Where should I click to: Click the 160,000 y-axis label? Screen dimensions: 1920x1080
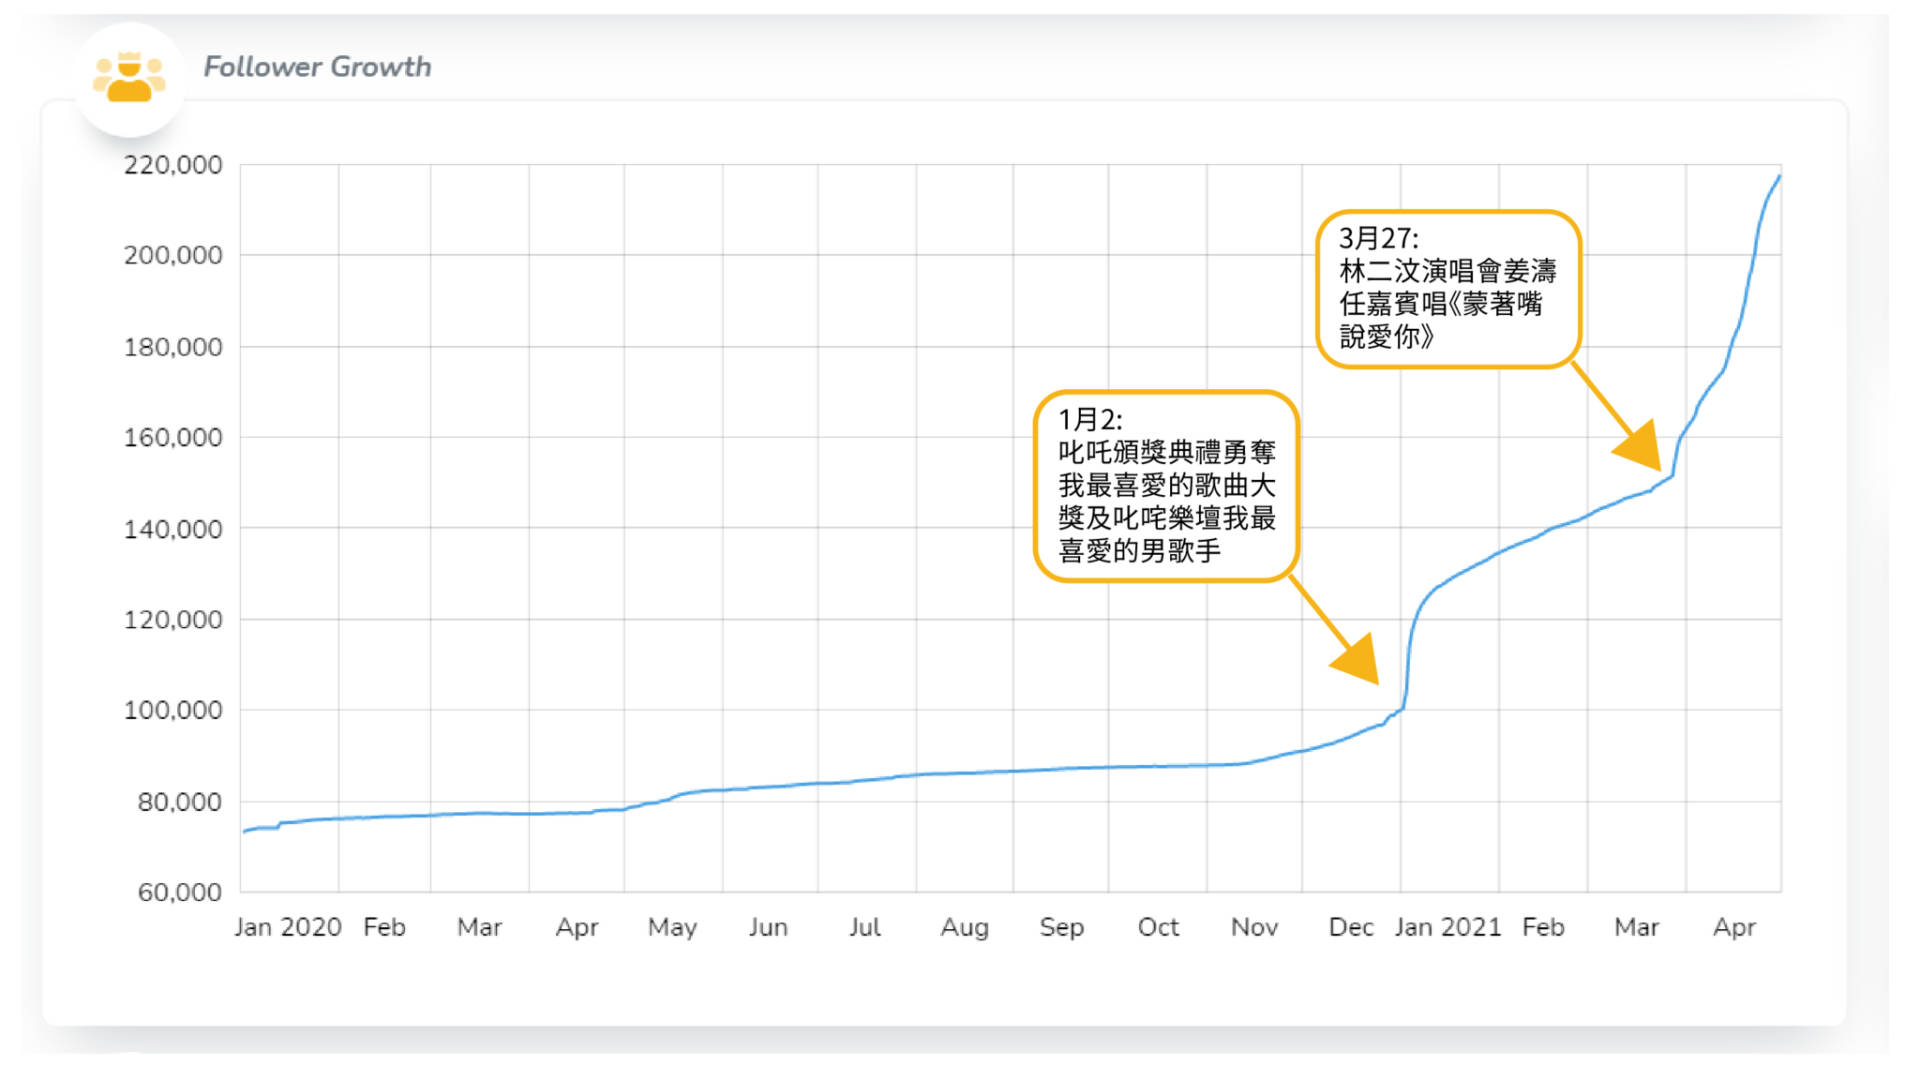(x=173, y=437)
